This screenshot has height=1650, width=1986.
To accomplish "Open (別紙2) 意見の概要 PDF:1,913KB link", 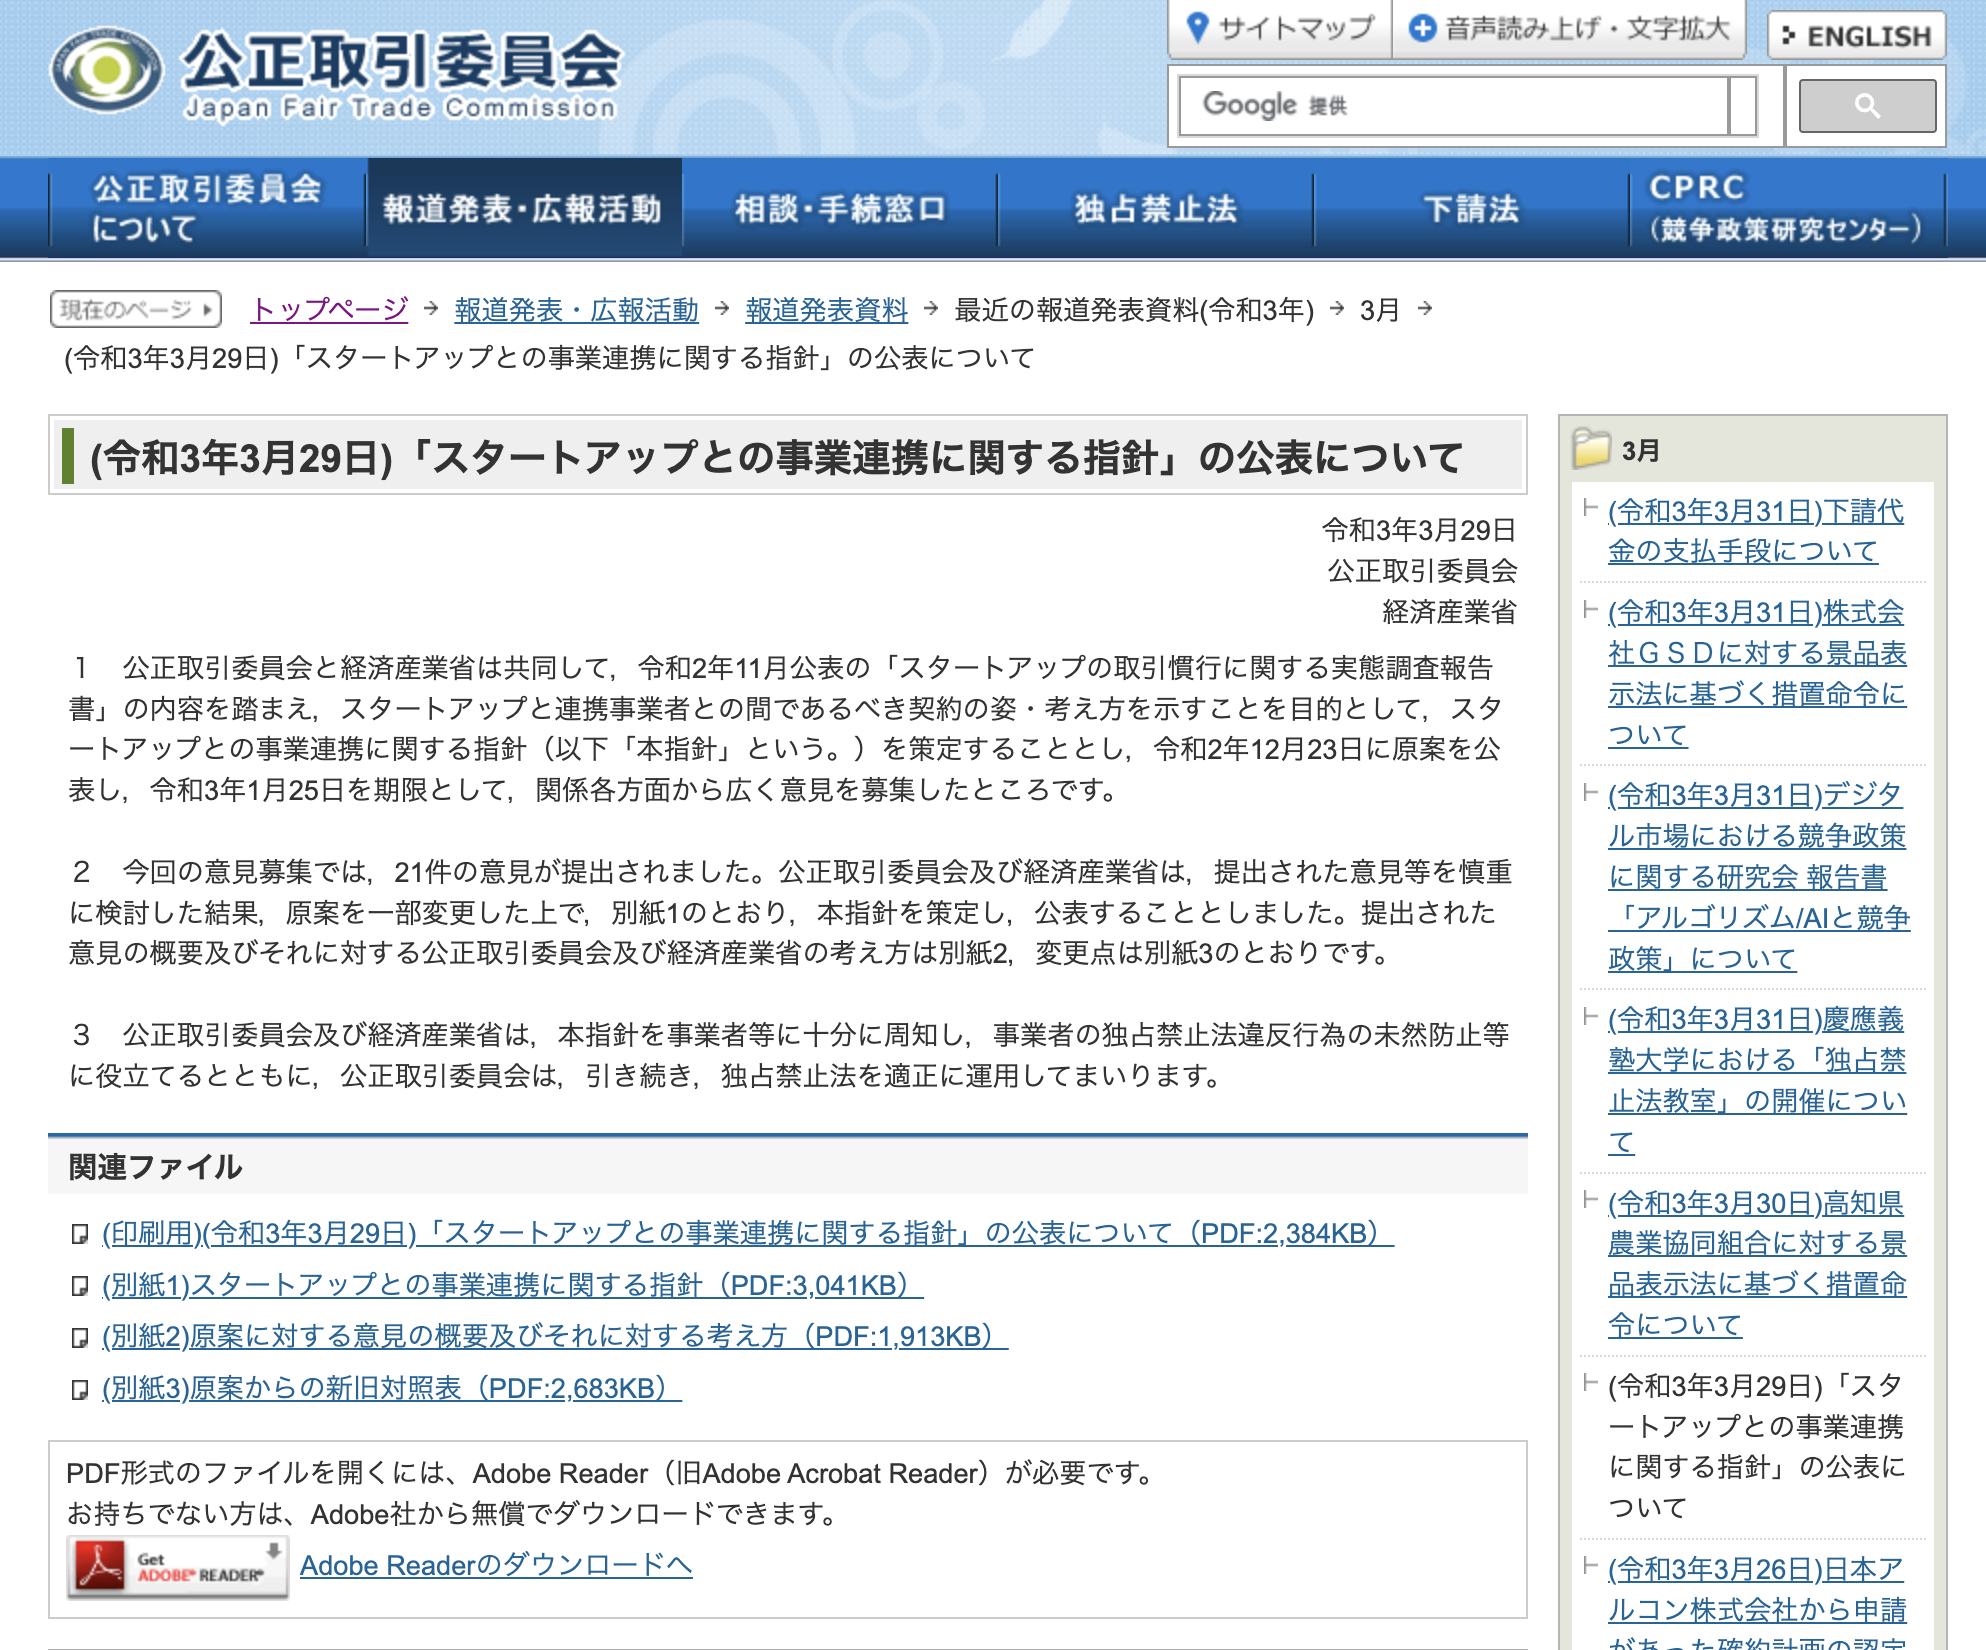I will 554,1336.
